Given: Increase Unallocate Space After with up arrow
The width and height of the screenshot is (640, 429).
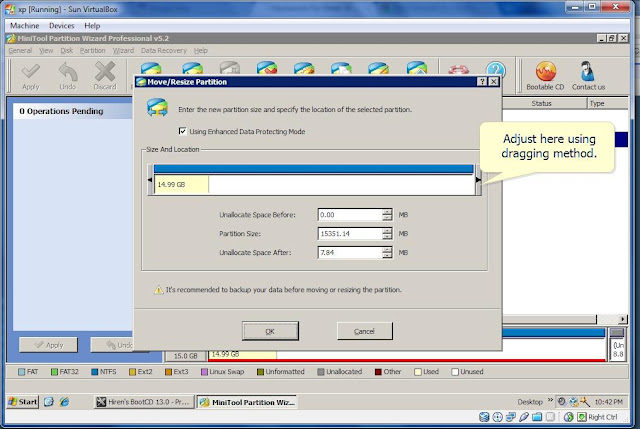Looking at the screenshot, I should tap(387, 249).
